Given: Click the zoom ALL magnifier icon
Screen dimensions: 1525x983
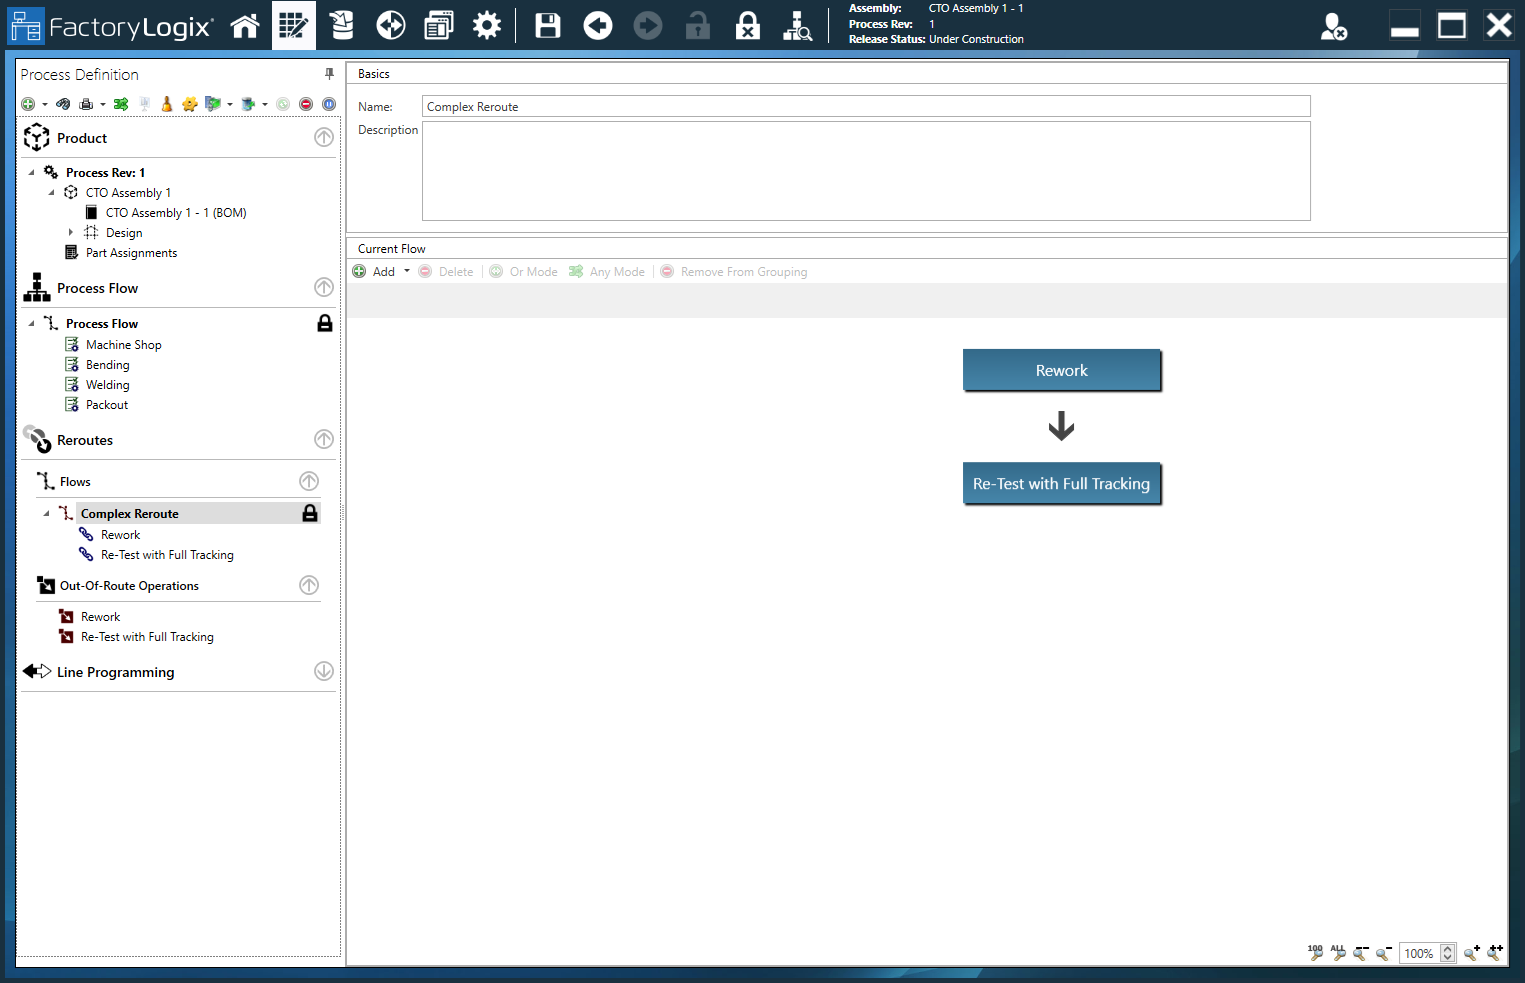Looking at the screenshot, I should coord(1338,953).
